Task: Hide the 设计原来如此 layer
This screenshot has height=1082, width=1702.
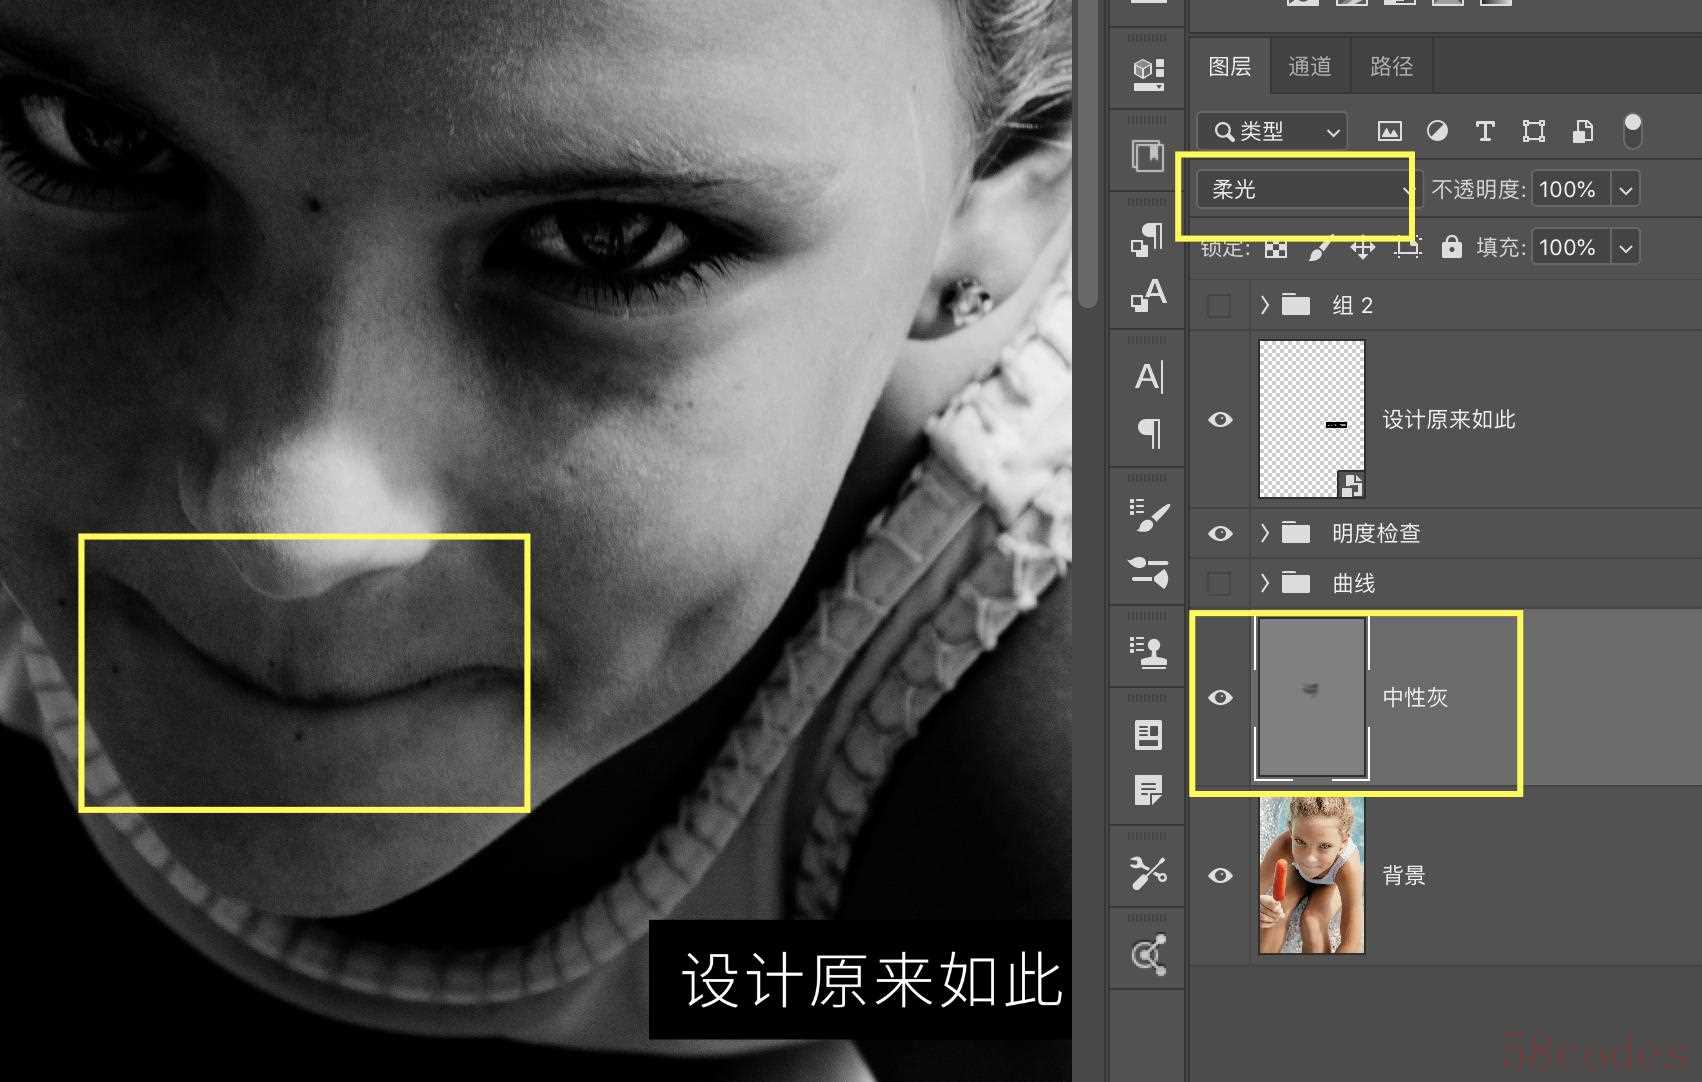Action: pos(1220,419)
